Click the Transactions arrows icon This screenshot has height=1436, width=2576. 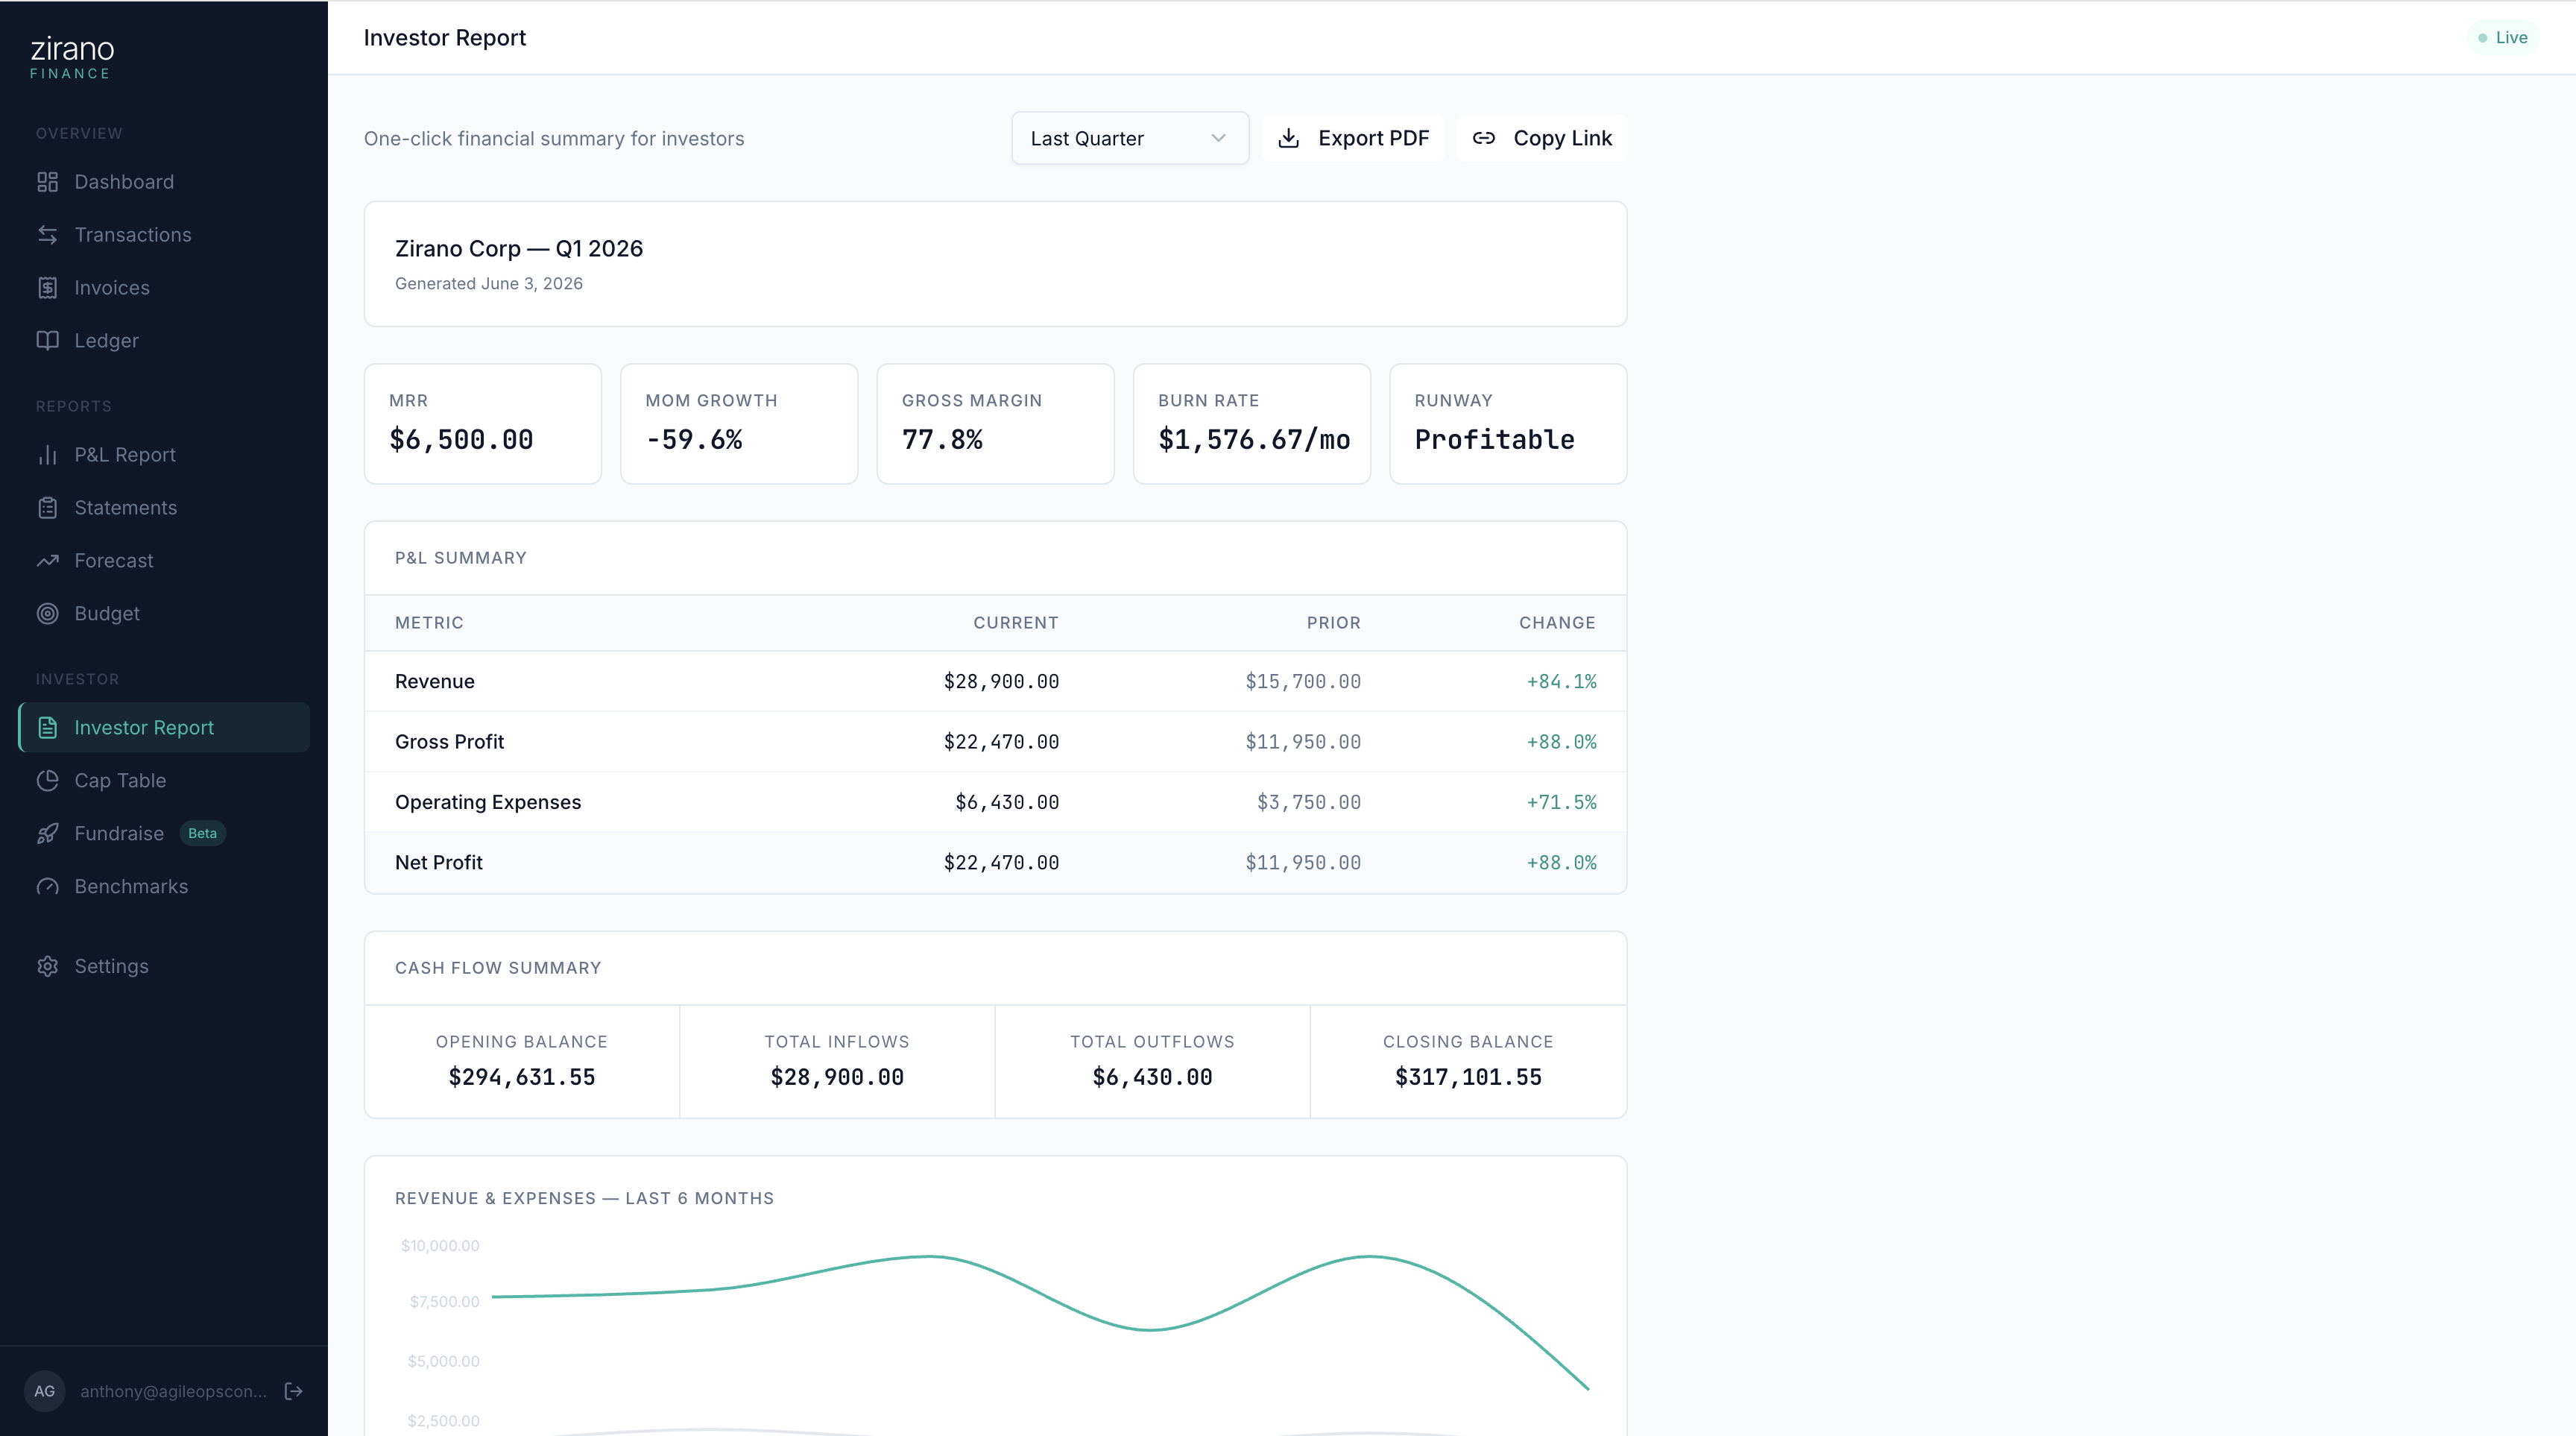point(47,235)
